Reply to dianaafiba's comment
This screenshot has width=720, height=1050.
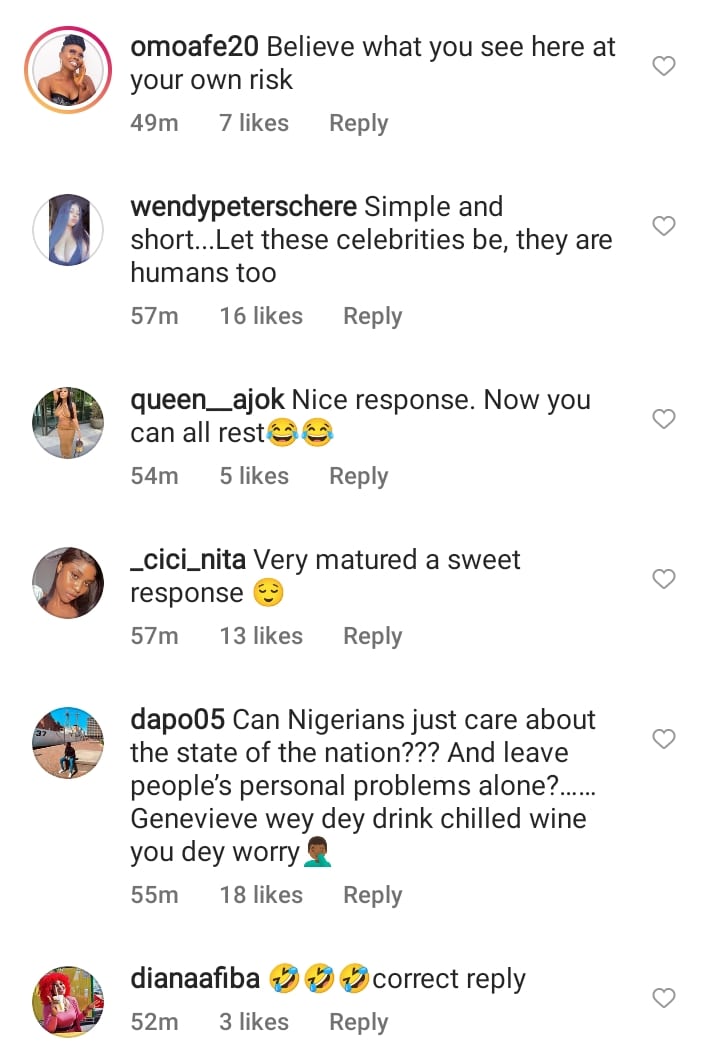click(x=359, y=1022)
